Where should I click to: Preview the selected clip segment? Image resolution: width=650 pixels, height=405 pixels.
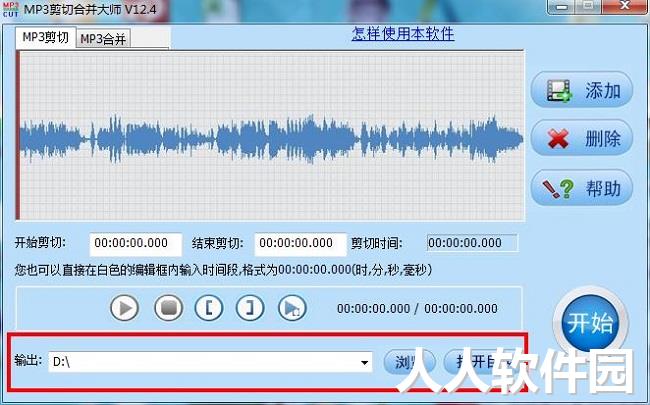tap(292, 308)
